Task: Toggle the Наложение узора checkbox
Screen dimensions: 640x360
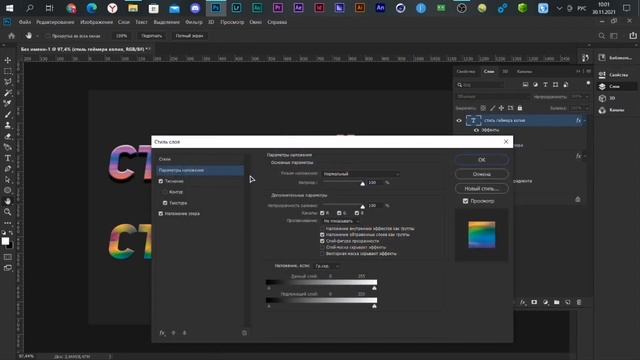Action: click(x=161, y=213)
